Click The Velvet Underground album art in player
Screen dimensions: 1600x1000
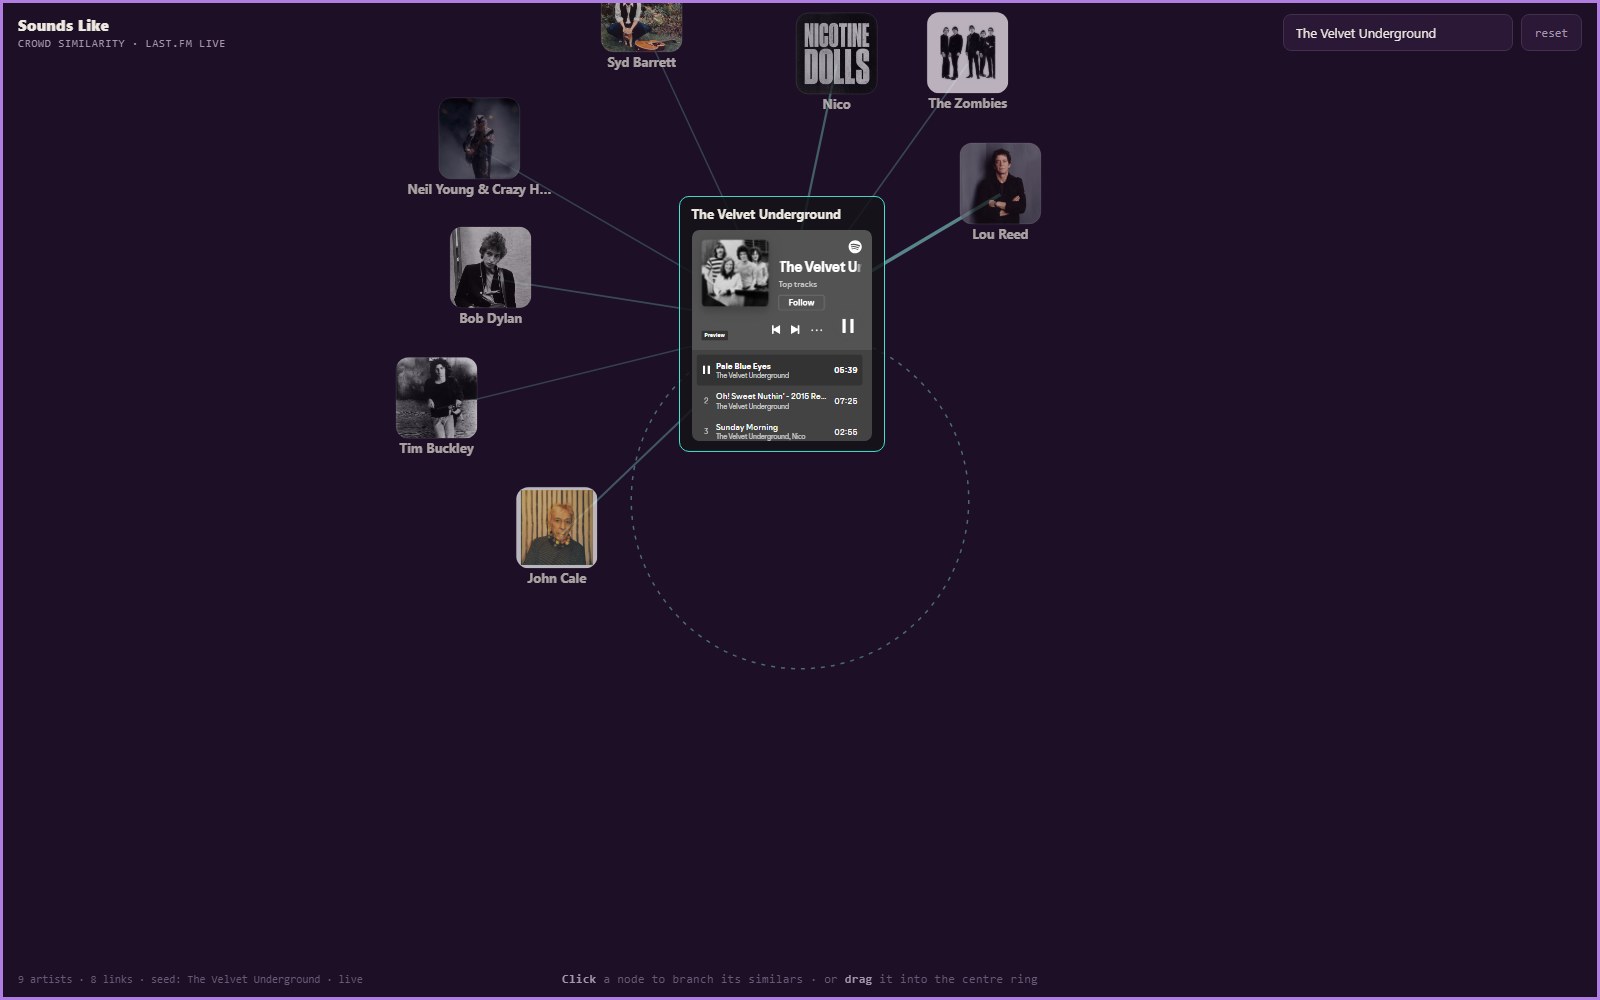[735, 272]
